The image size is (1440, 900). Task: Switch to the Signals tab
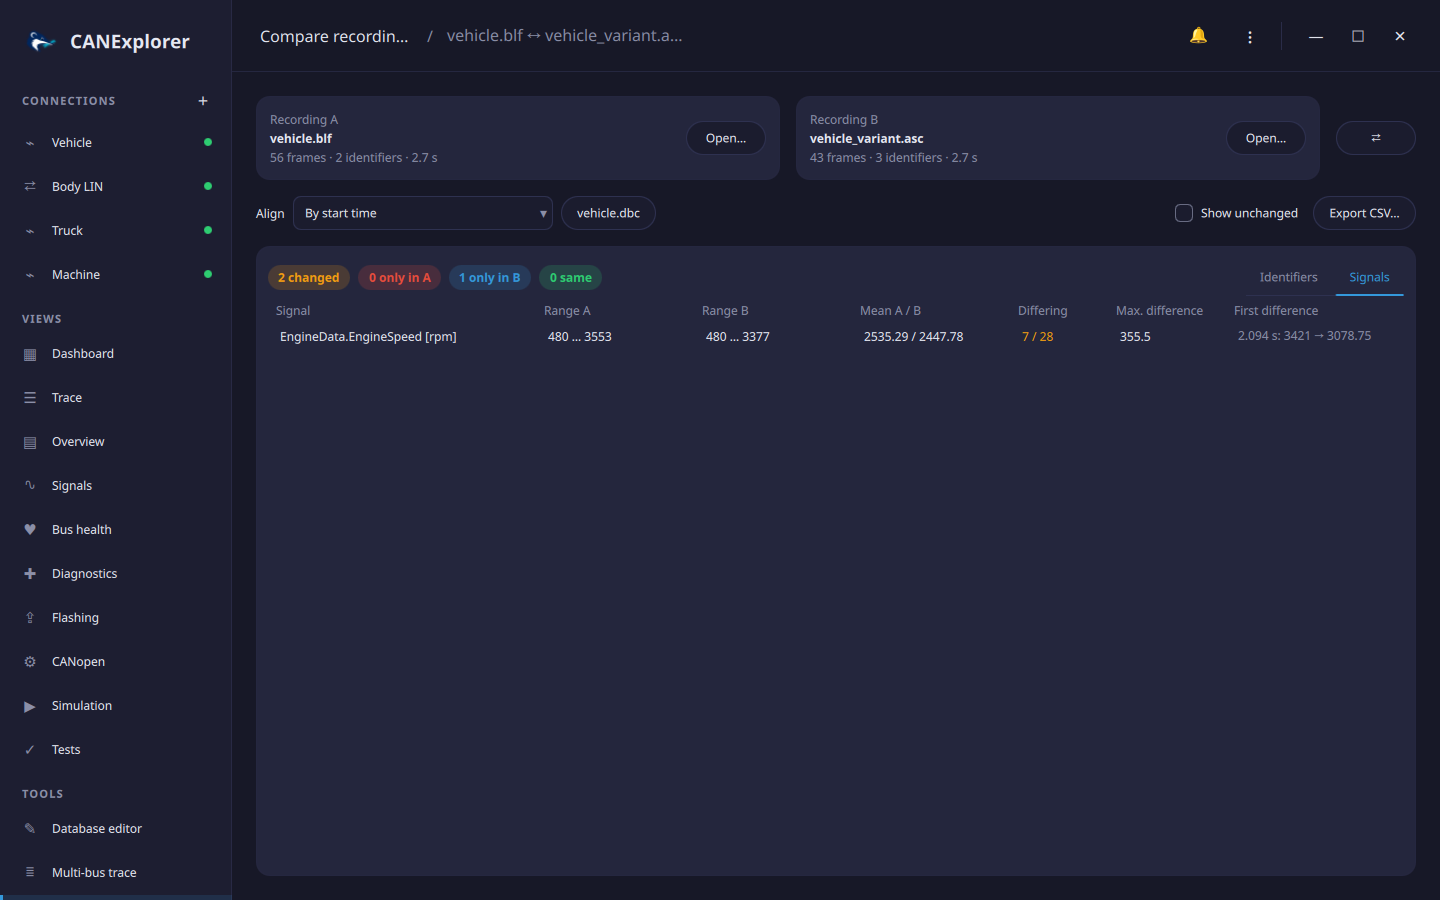tap(1369, 277)
